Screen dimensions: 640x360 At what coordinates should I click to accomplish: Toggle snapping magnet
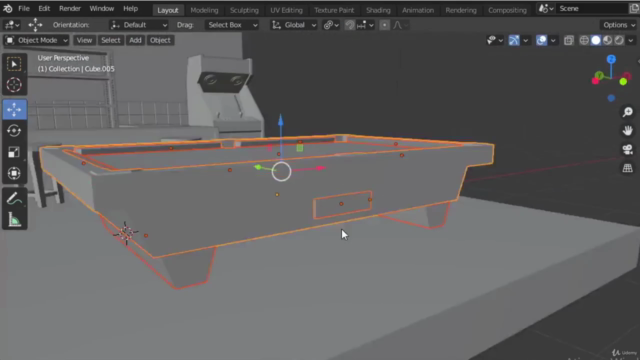coord(349,25)
